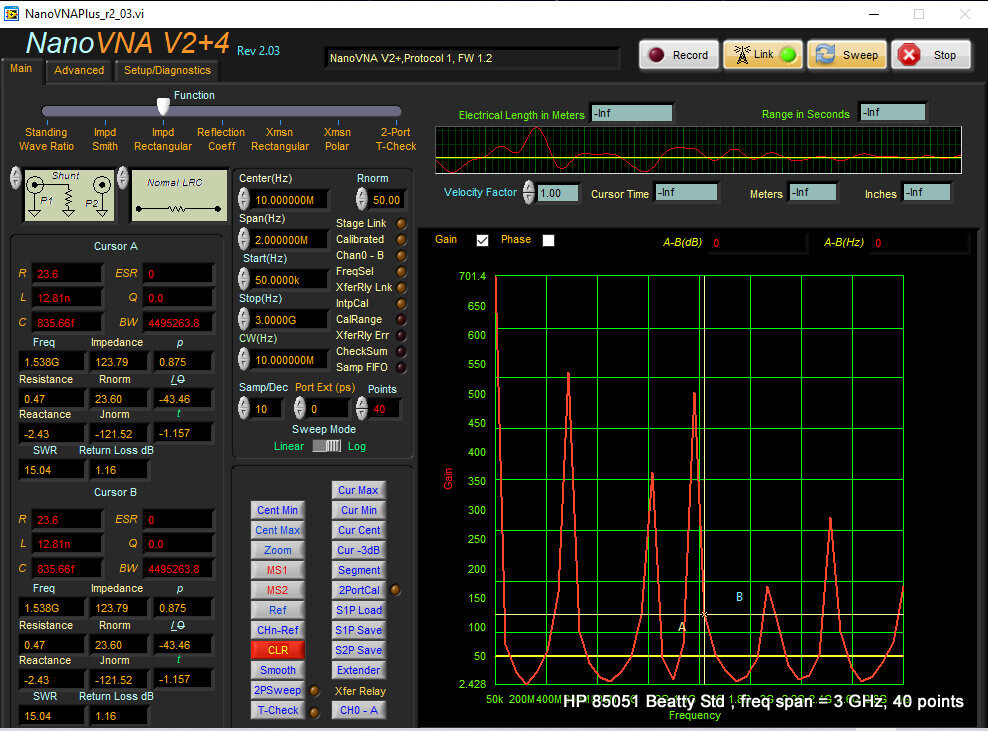Image resolution: width=988 pixels, height=731 pixels.
Task: Select Standing Wave Ratio on Function slider
Action: pos(46,139)
